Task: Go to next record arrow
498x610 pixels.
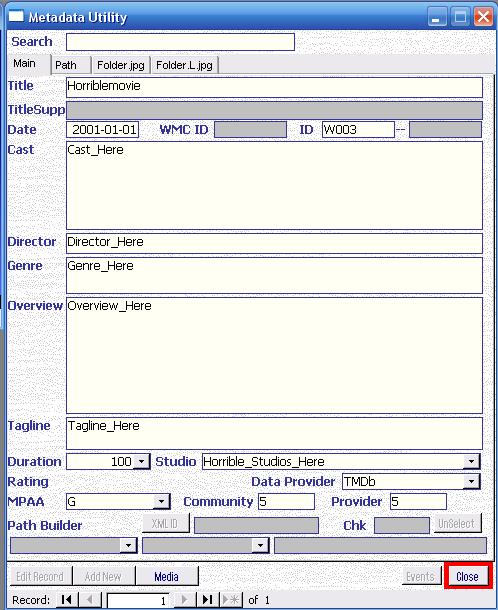Action: tap(184, 599)
